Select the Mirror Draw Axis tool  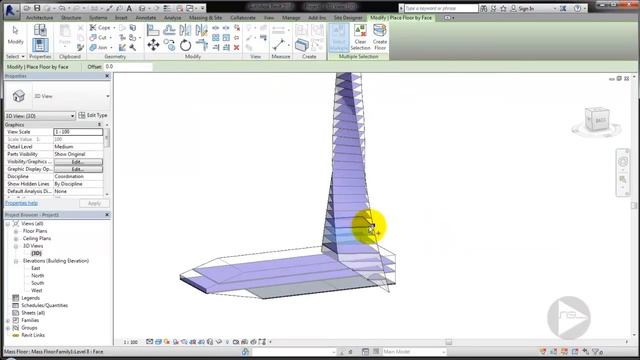201,30
